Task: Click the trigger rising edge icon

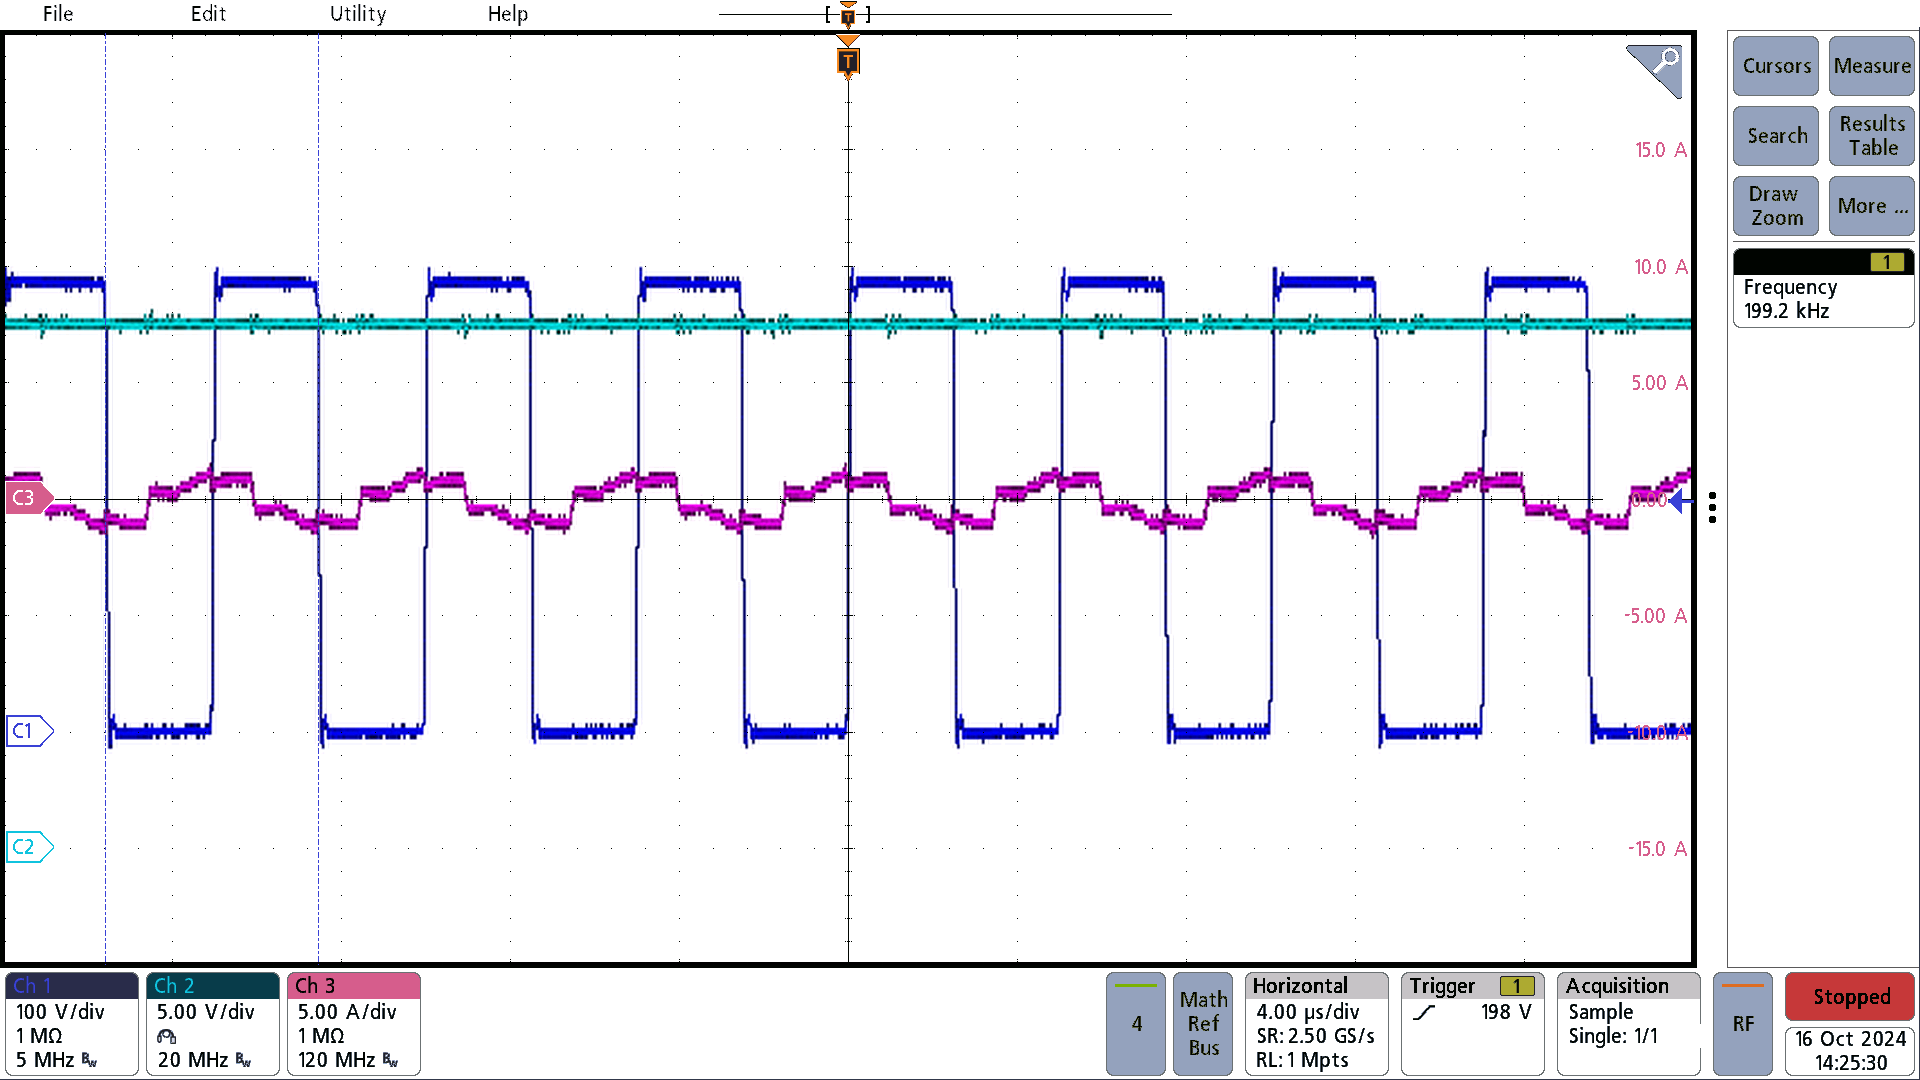Action: click(1424, 1013)
